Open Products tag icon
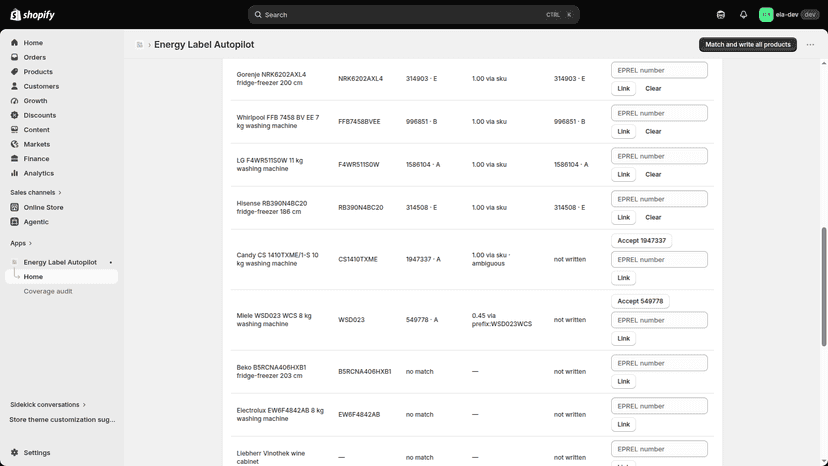 (x=14, y=72)
